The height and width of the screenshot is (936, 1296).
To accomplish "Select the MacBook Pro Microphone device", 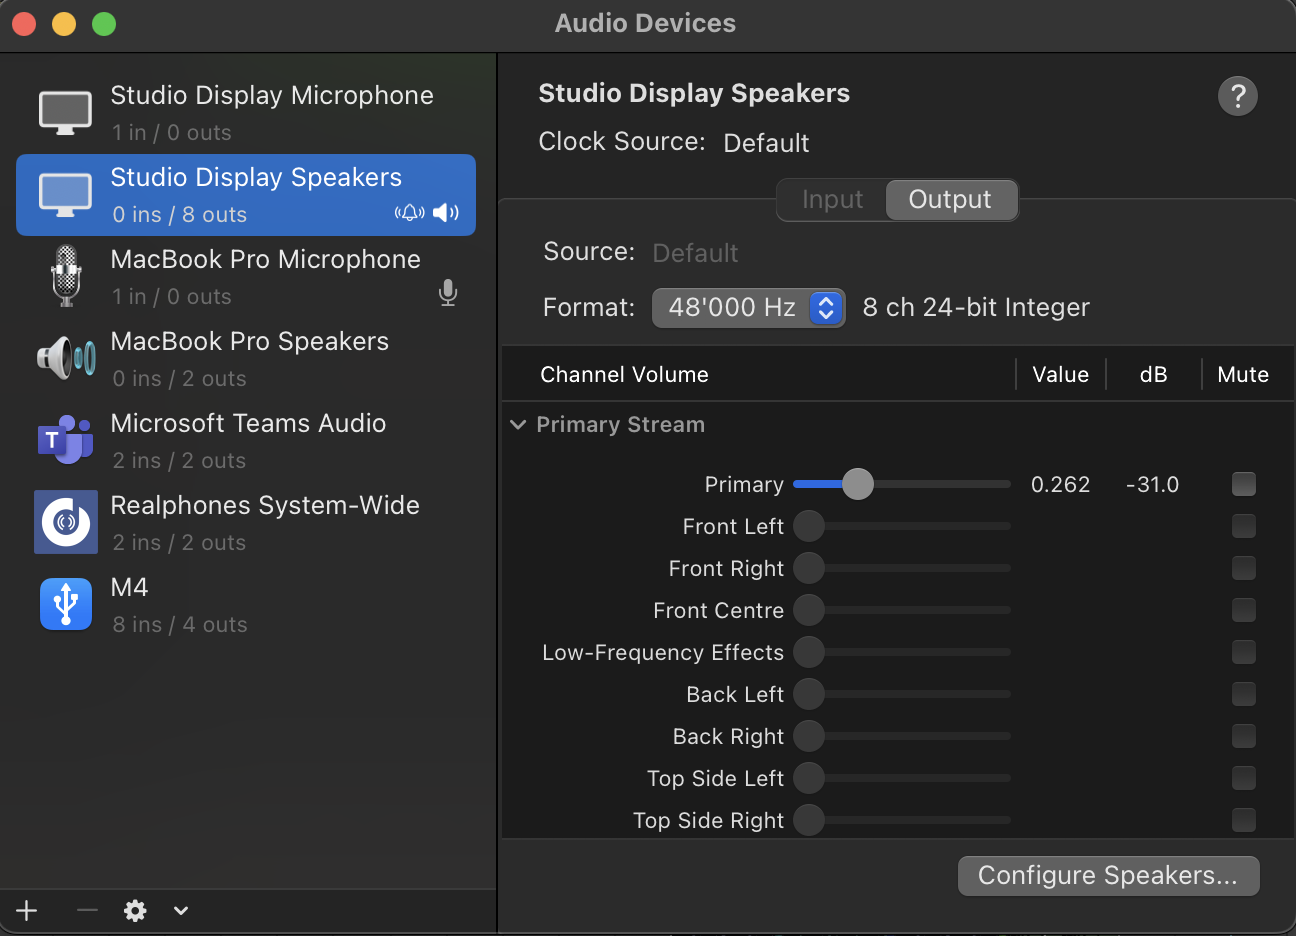I will (x=246, y=277).
